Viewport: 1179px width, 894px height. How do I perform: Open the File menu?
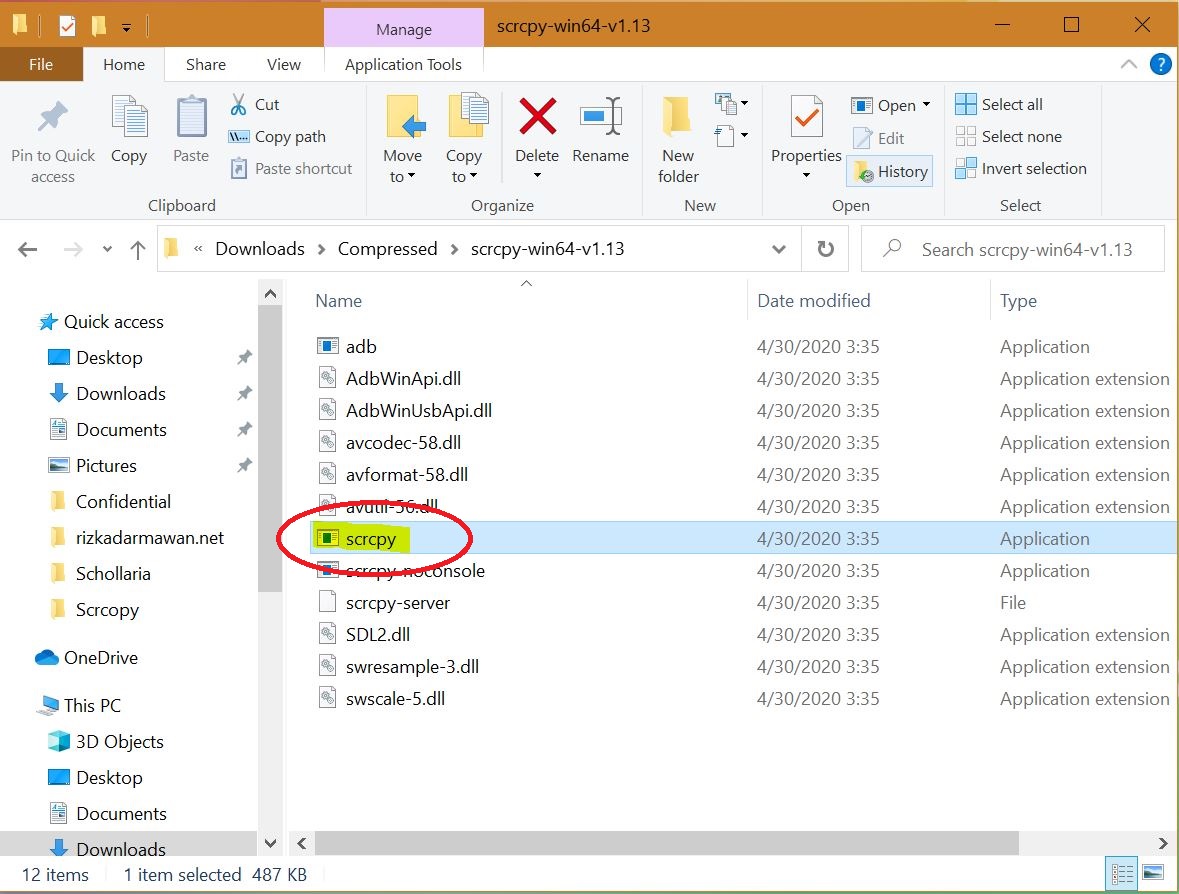coord(41,65)
